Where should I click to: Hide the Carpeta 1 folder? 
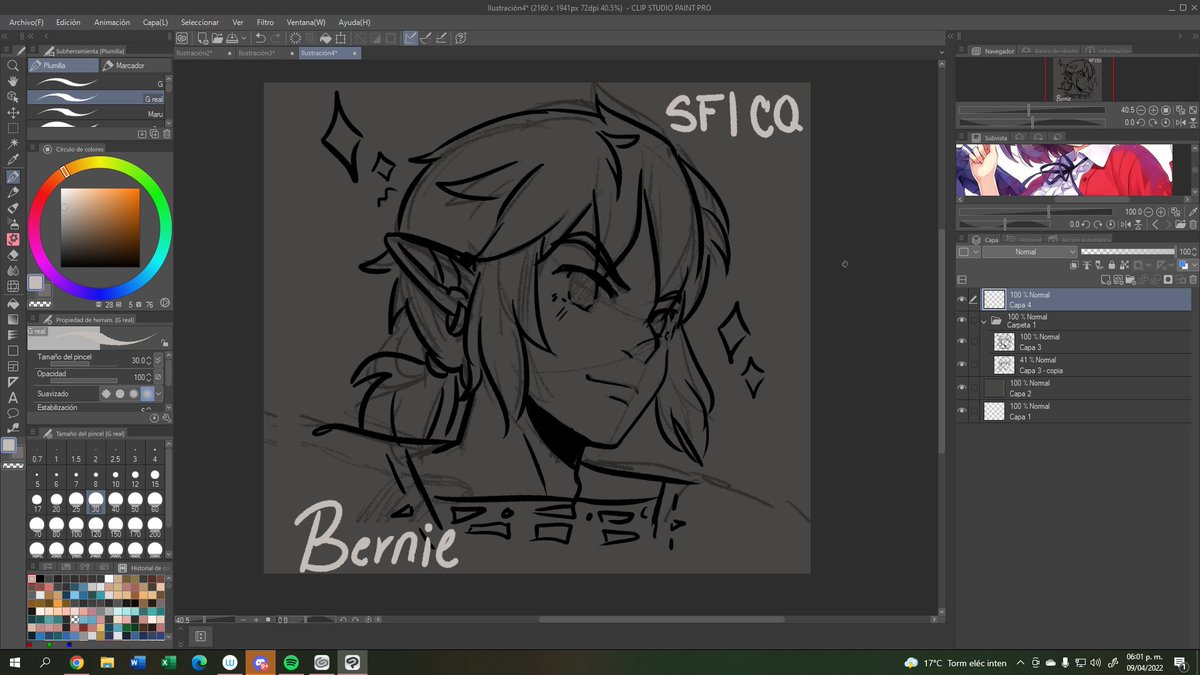(962, 320)
